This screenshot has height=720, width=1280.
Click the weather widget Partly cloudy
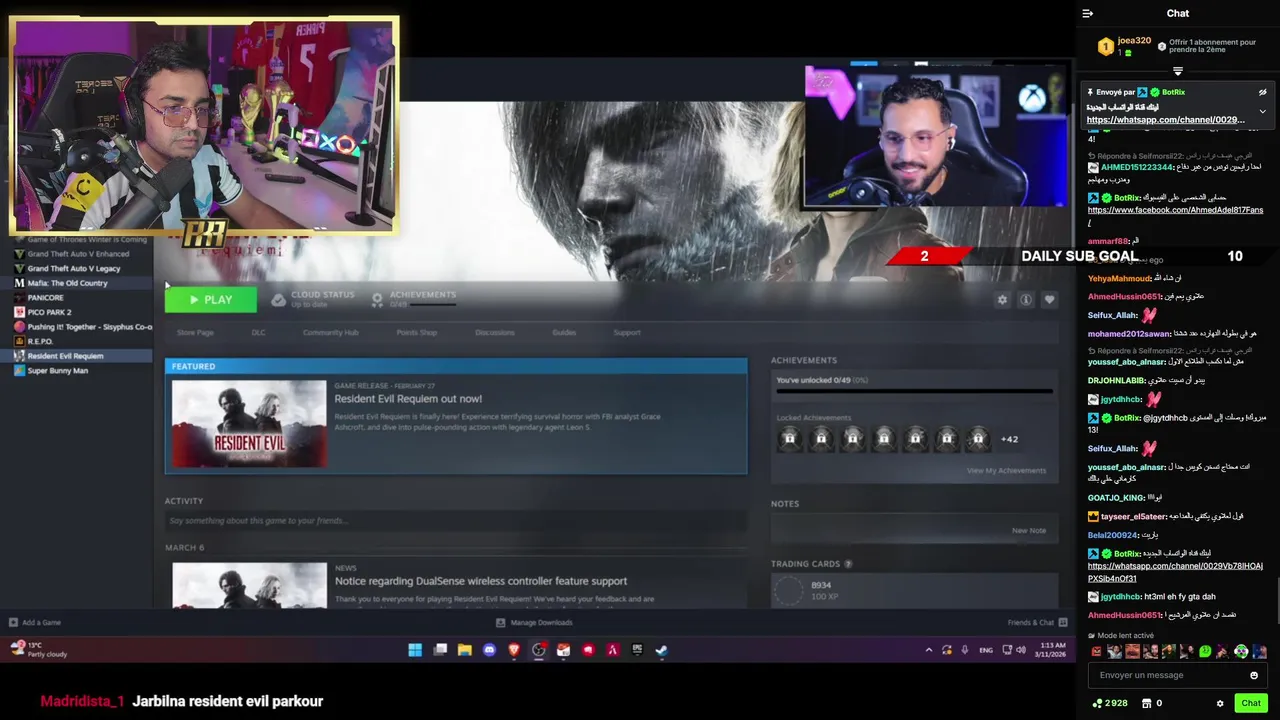coord(39,650)
